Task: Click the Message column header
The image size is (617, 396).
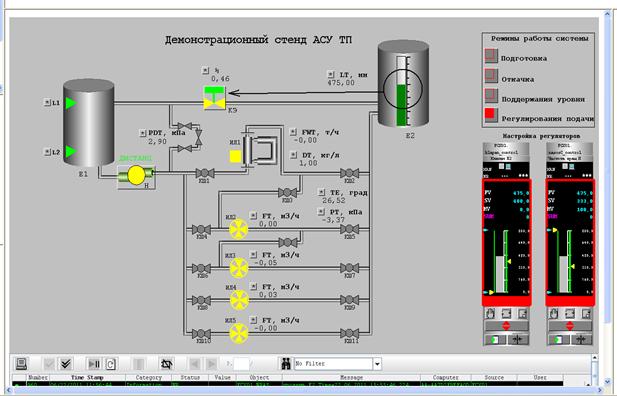Action: 351,377
